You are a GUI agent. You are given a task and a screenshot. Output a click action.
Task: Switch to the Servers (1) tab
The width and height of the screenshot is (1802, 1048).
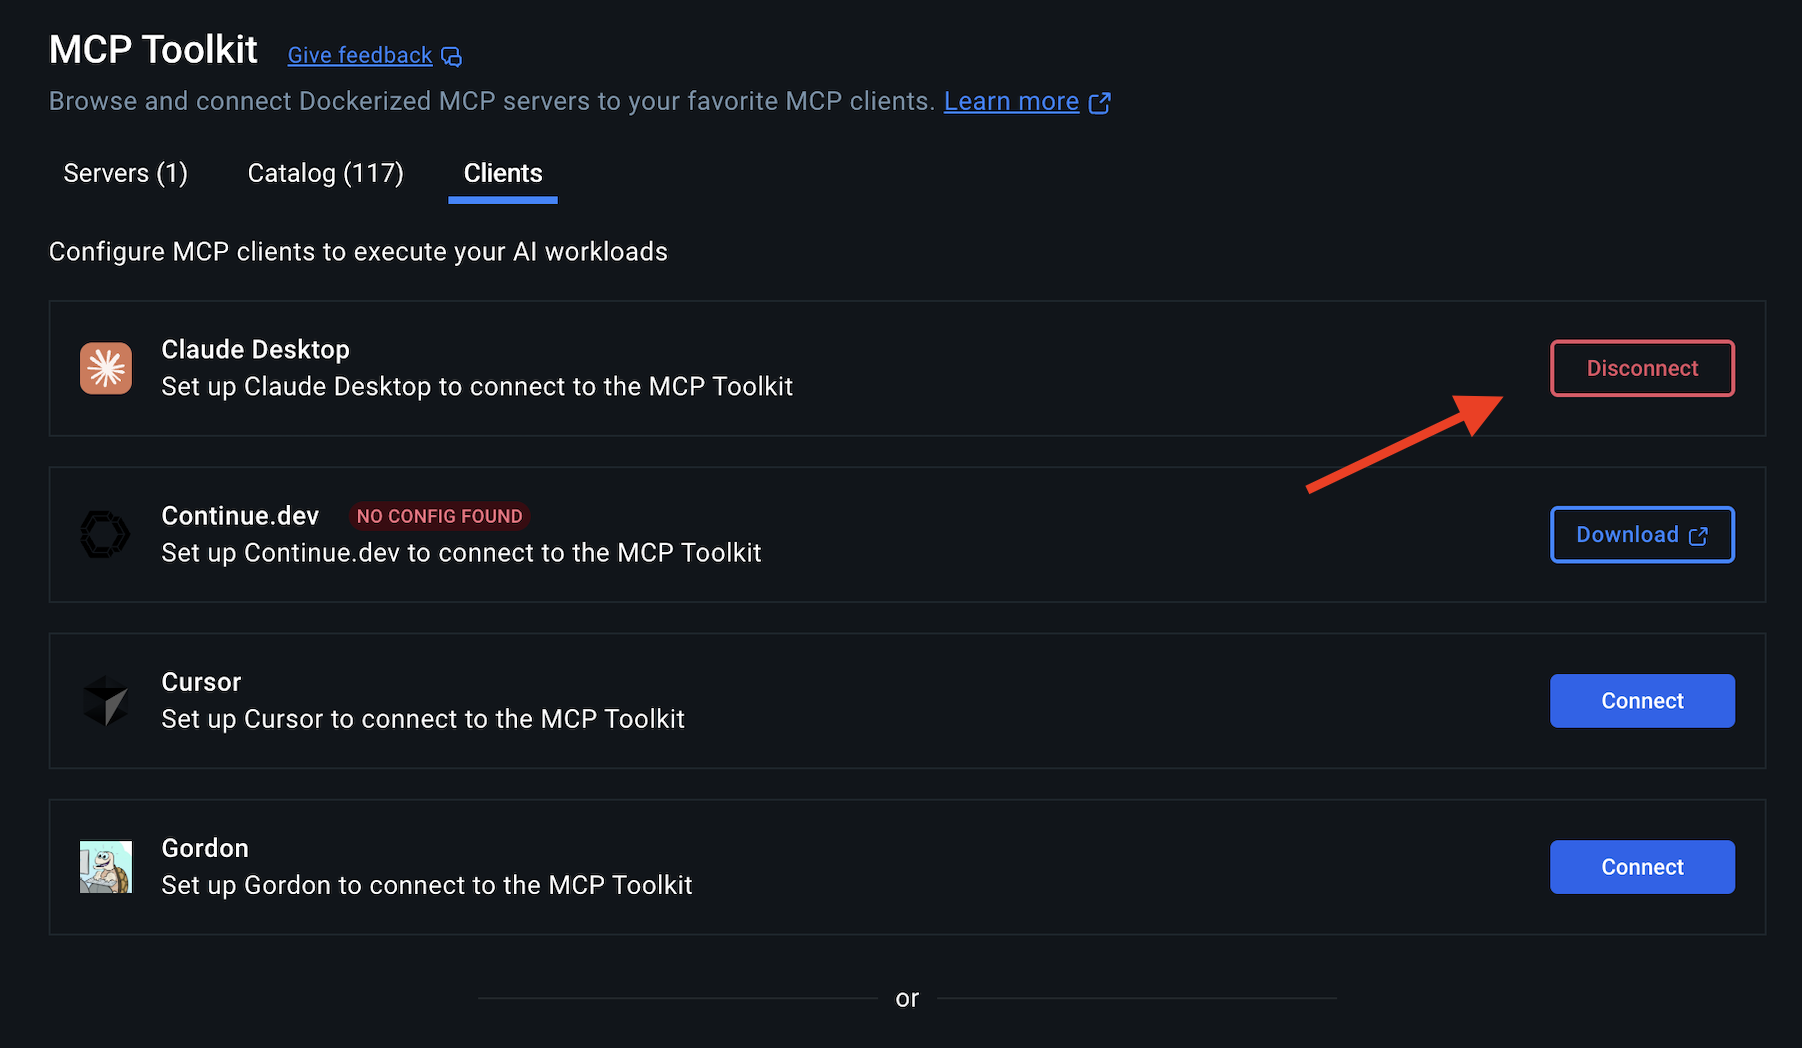[125, 173]
